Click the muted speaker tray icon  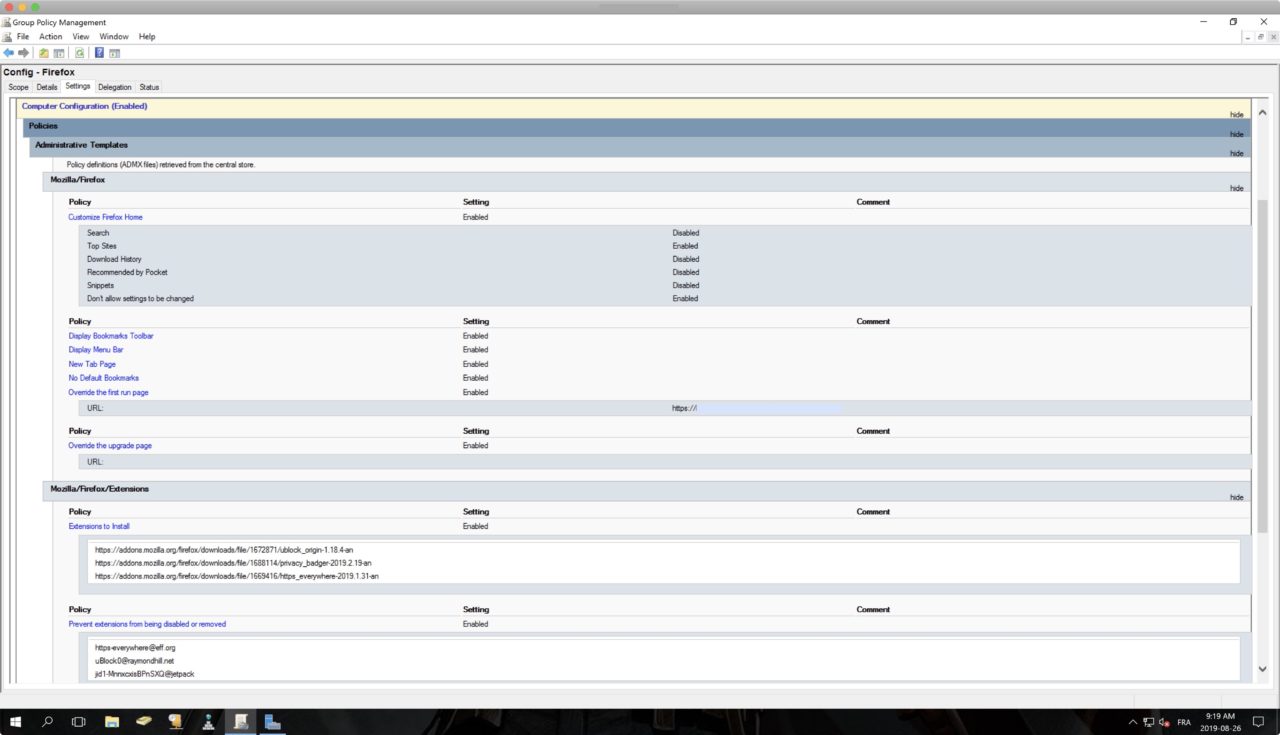1165,722
